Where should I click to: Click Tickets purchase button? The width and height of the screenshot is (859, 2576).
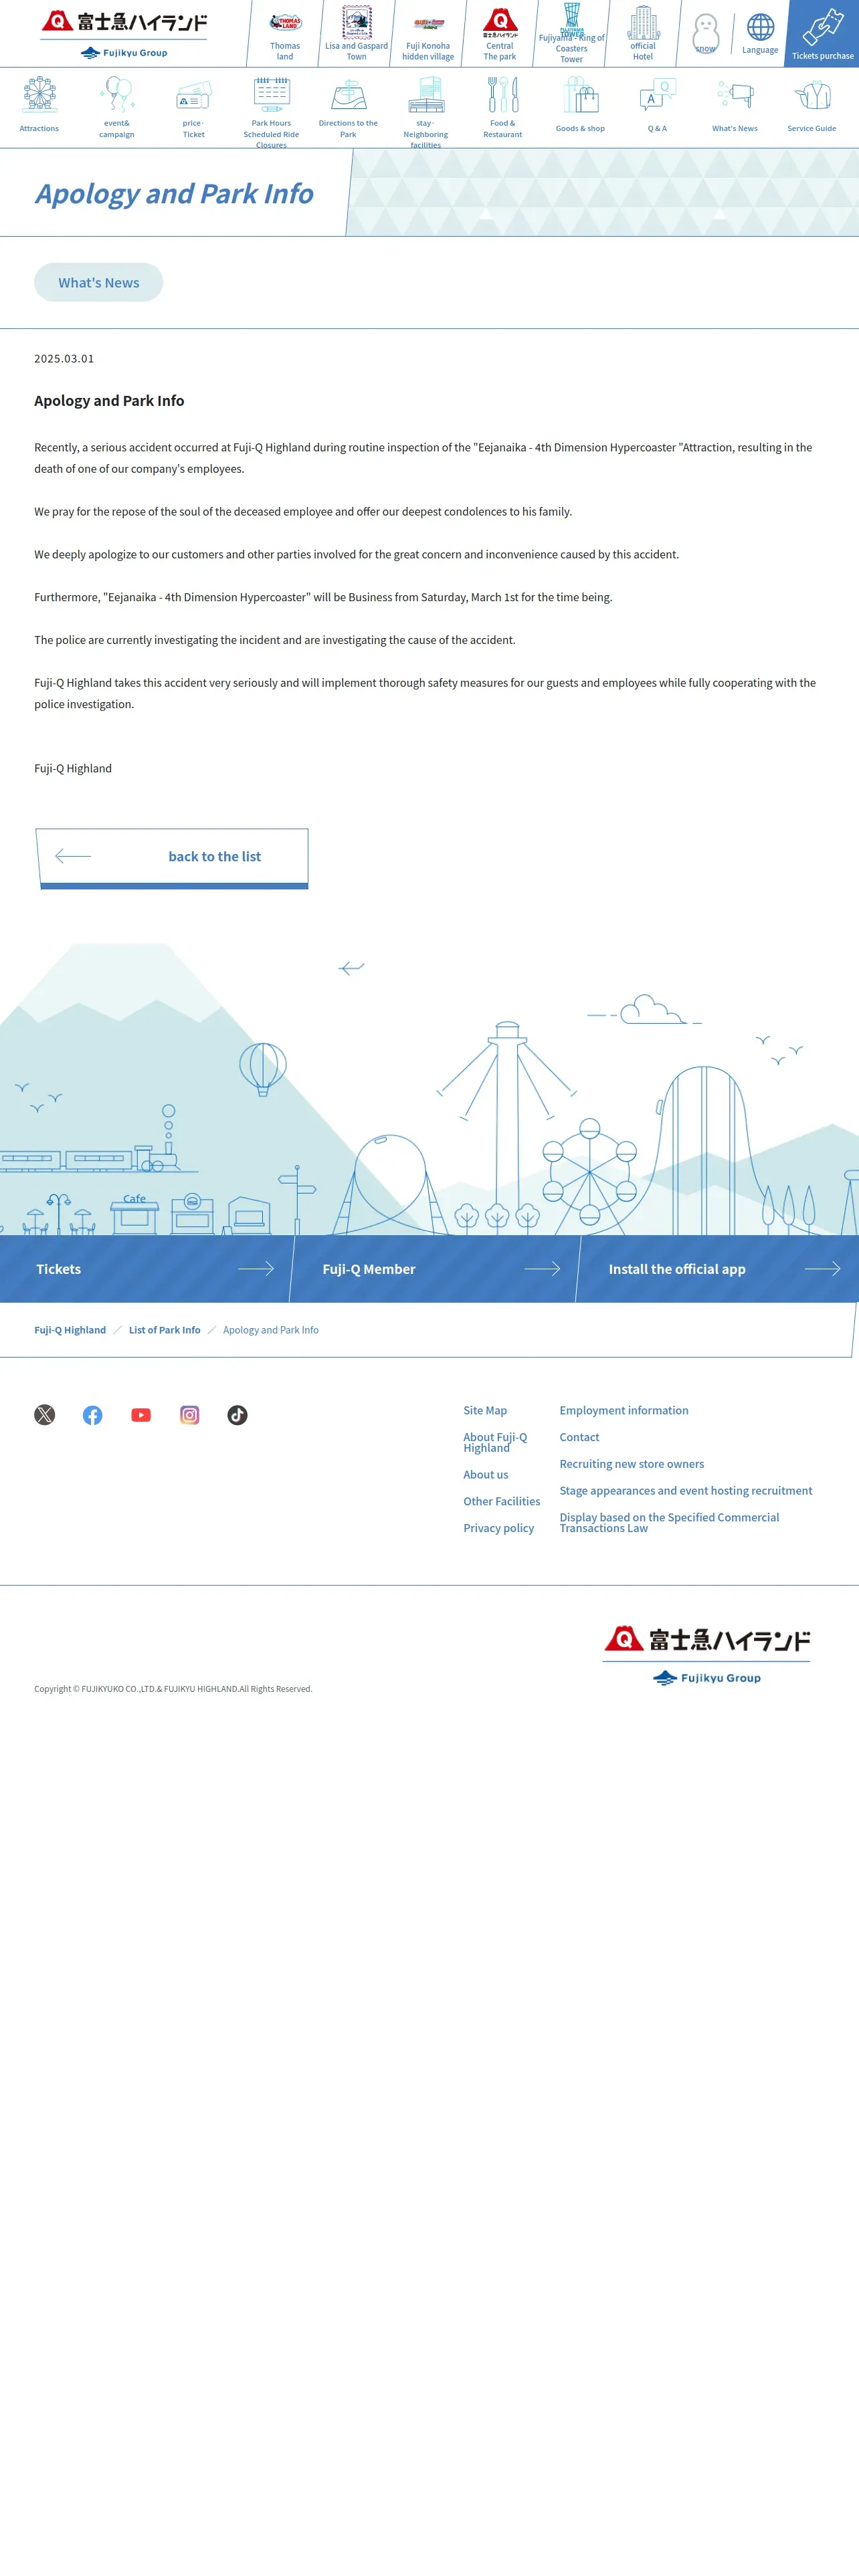(823, 34)
